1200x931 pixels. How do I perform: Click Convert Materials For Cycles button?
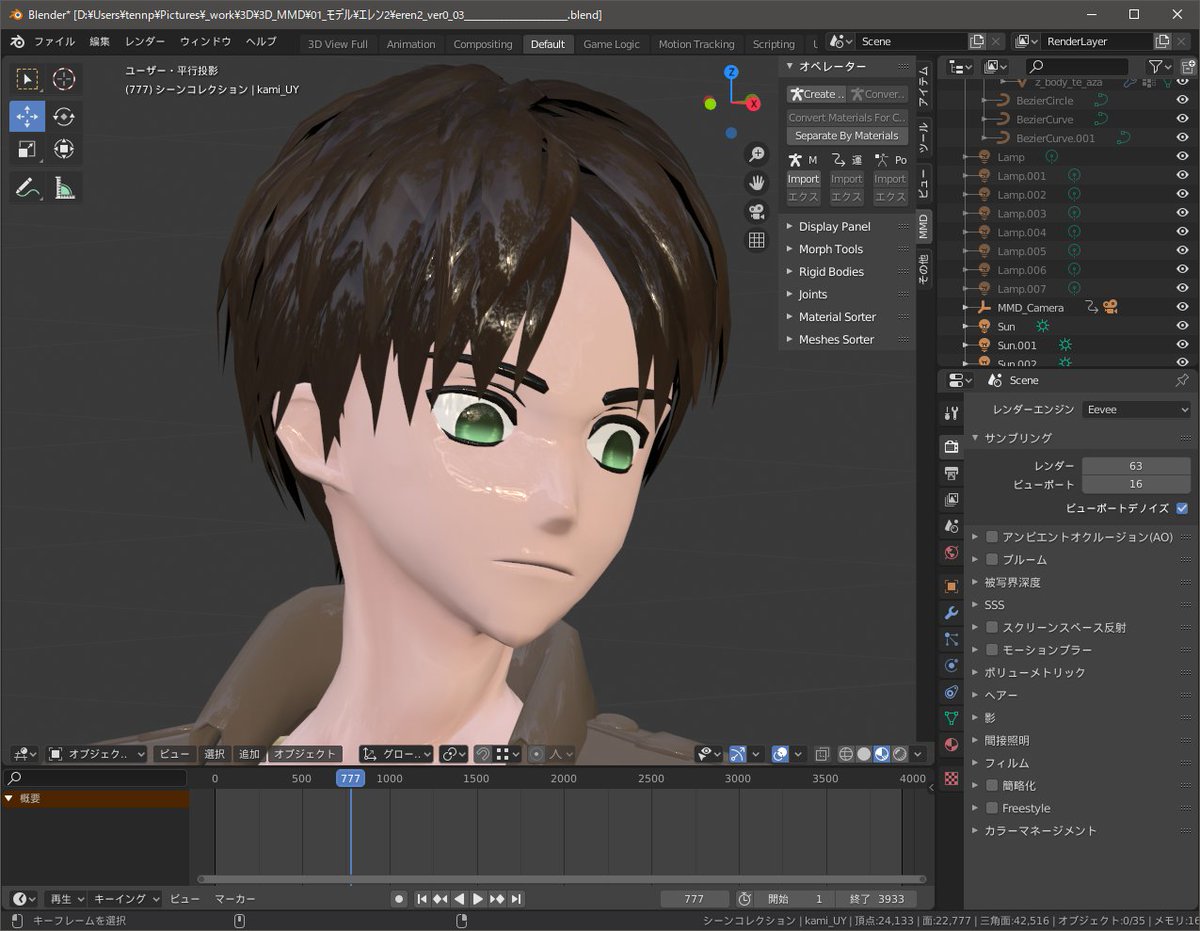click(x=846, y=117)
